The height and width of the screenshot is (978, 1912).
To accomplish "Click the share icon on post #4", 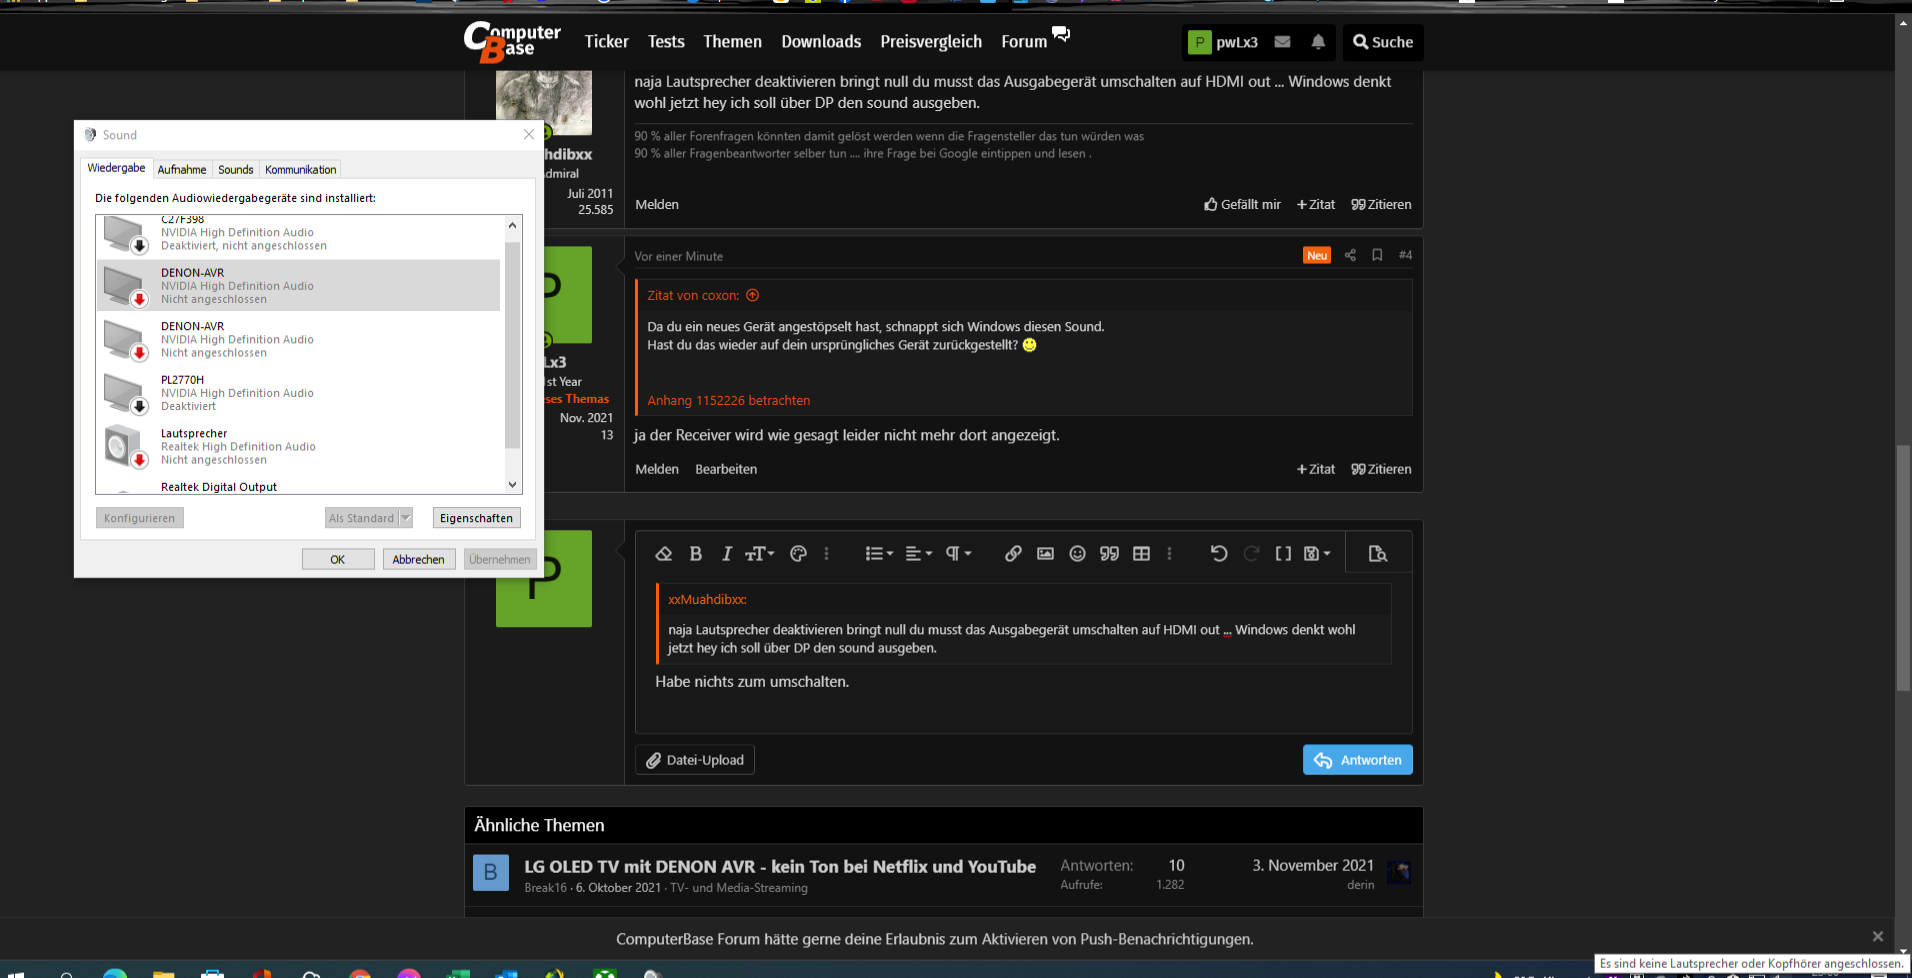I will tap(1350, 255).
